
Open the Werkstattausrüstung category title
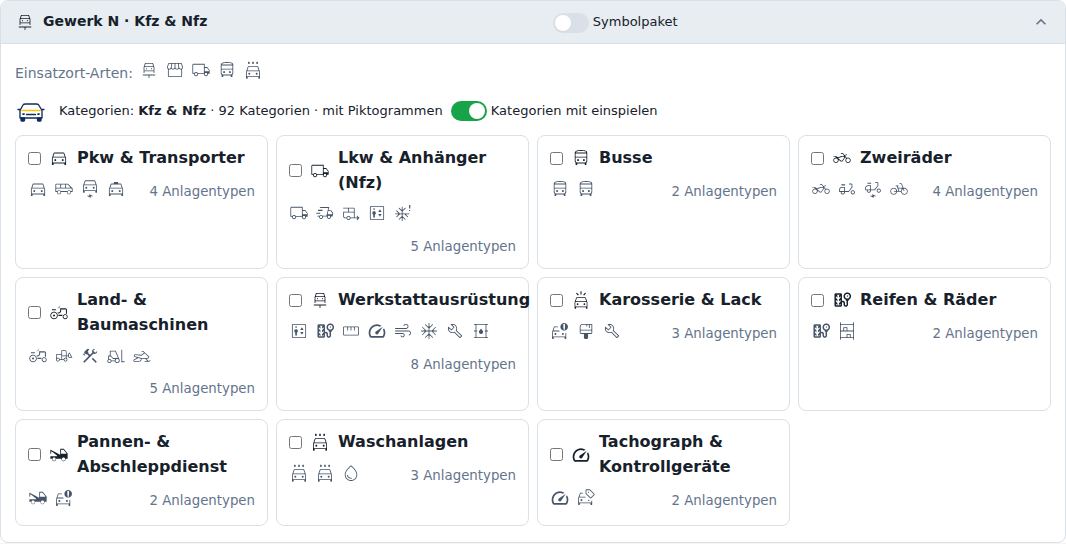point(434,300)
